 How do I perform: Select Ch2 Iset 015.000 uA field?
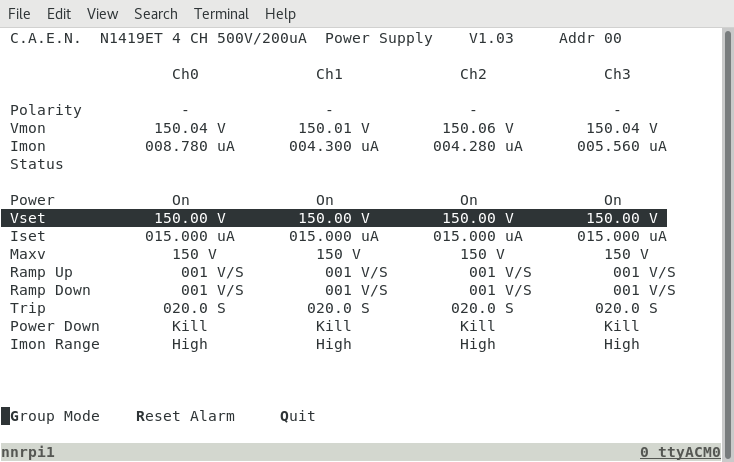click(x=478, y=236)
